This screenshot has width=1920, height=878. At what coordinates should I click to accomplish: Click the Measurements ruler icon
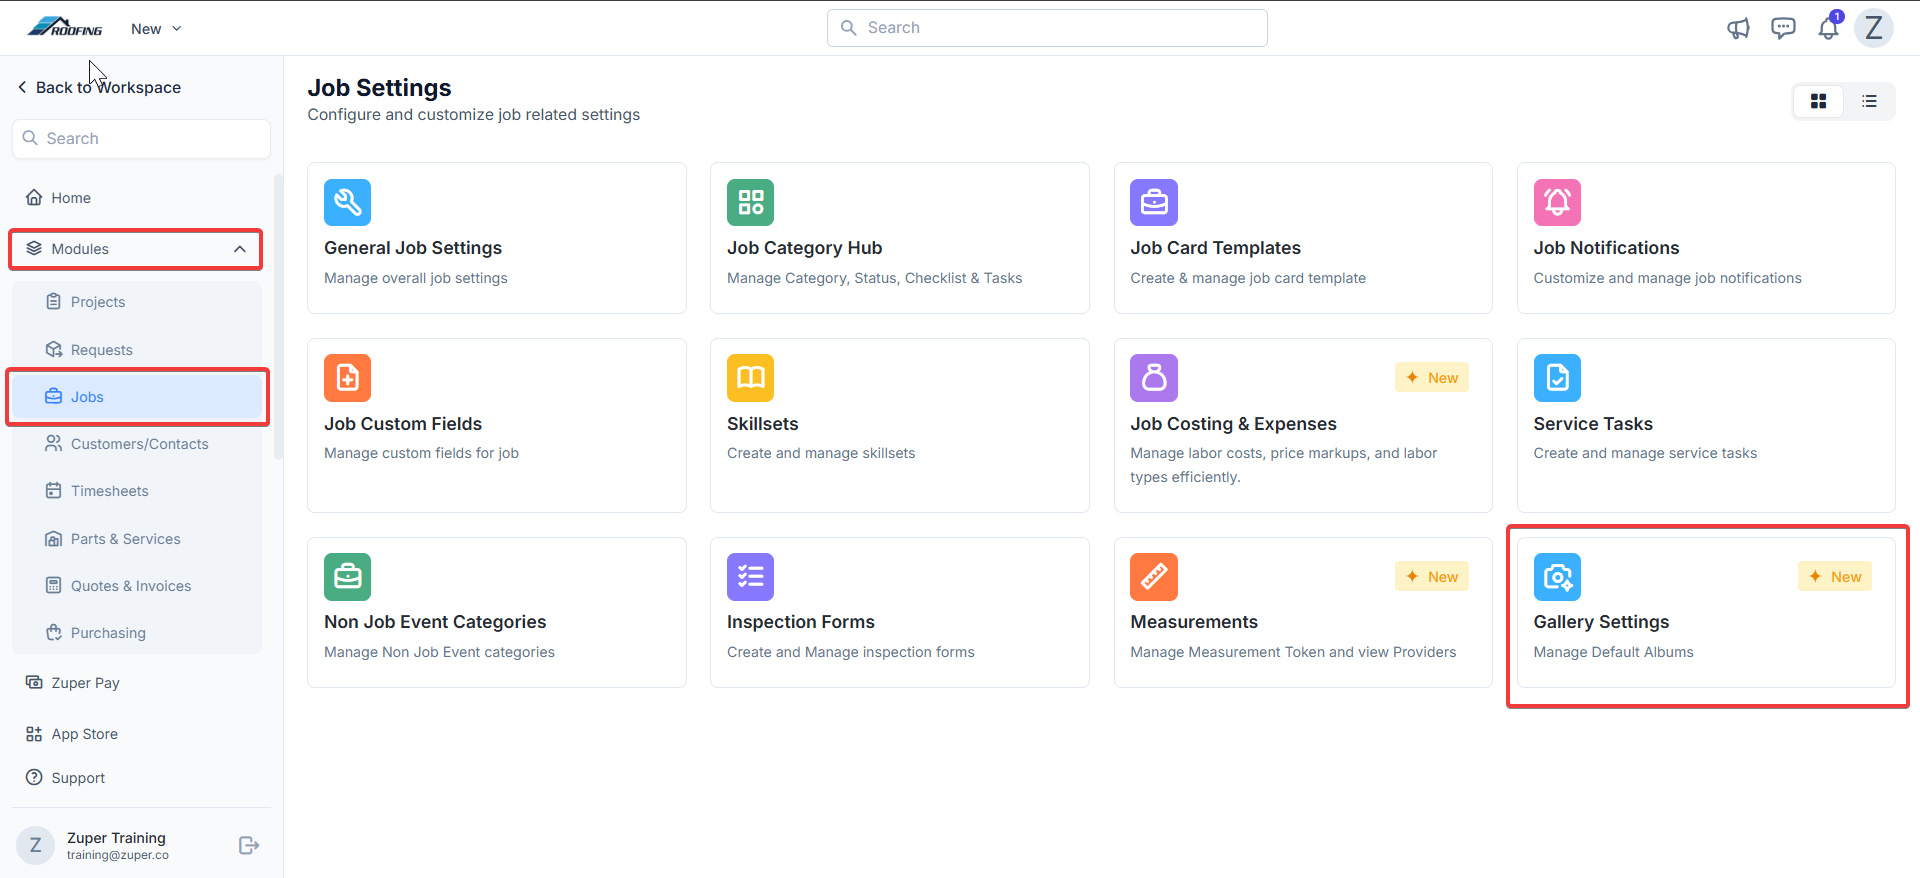[x=1154, y=577]
